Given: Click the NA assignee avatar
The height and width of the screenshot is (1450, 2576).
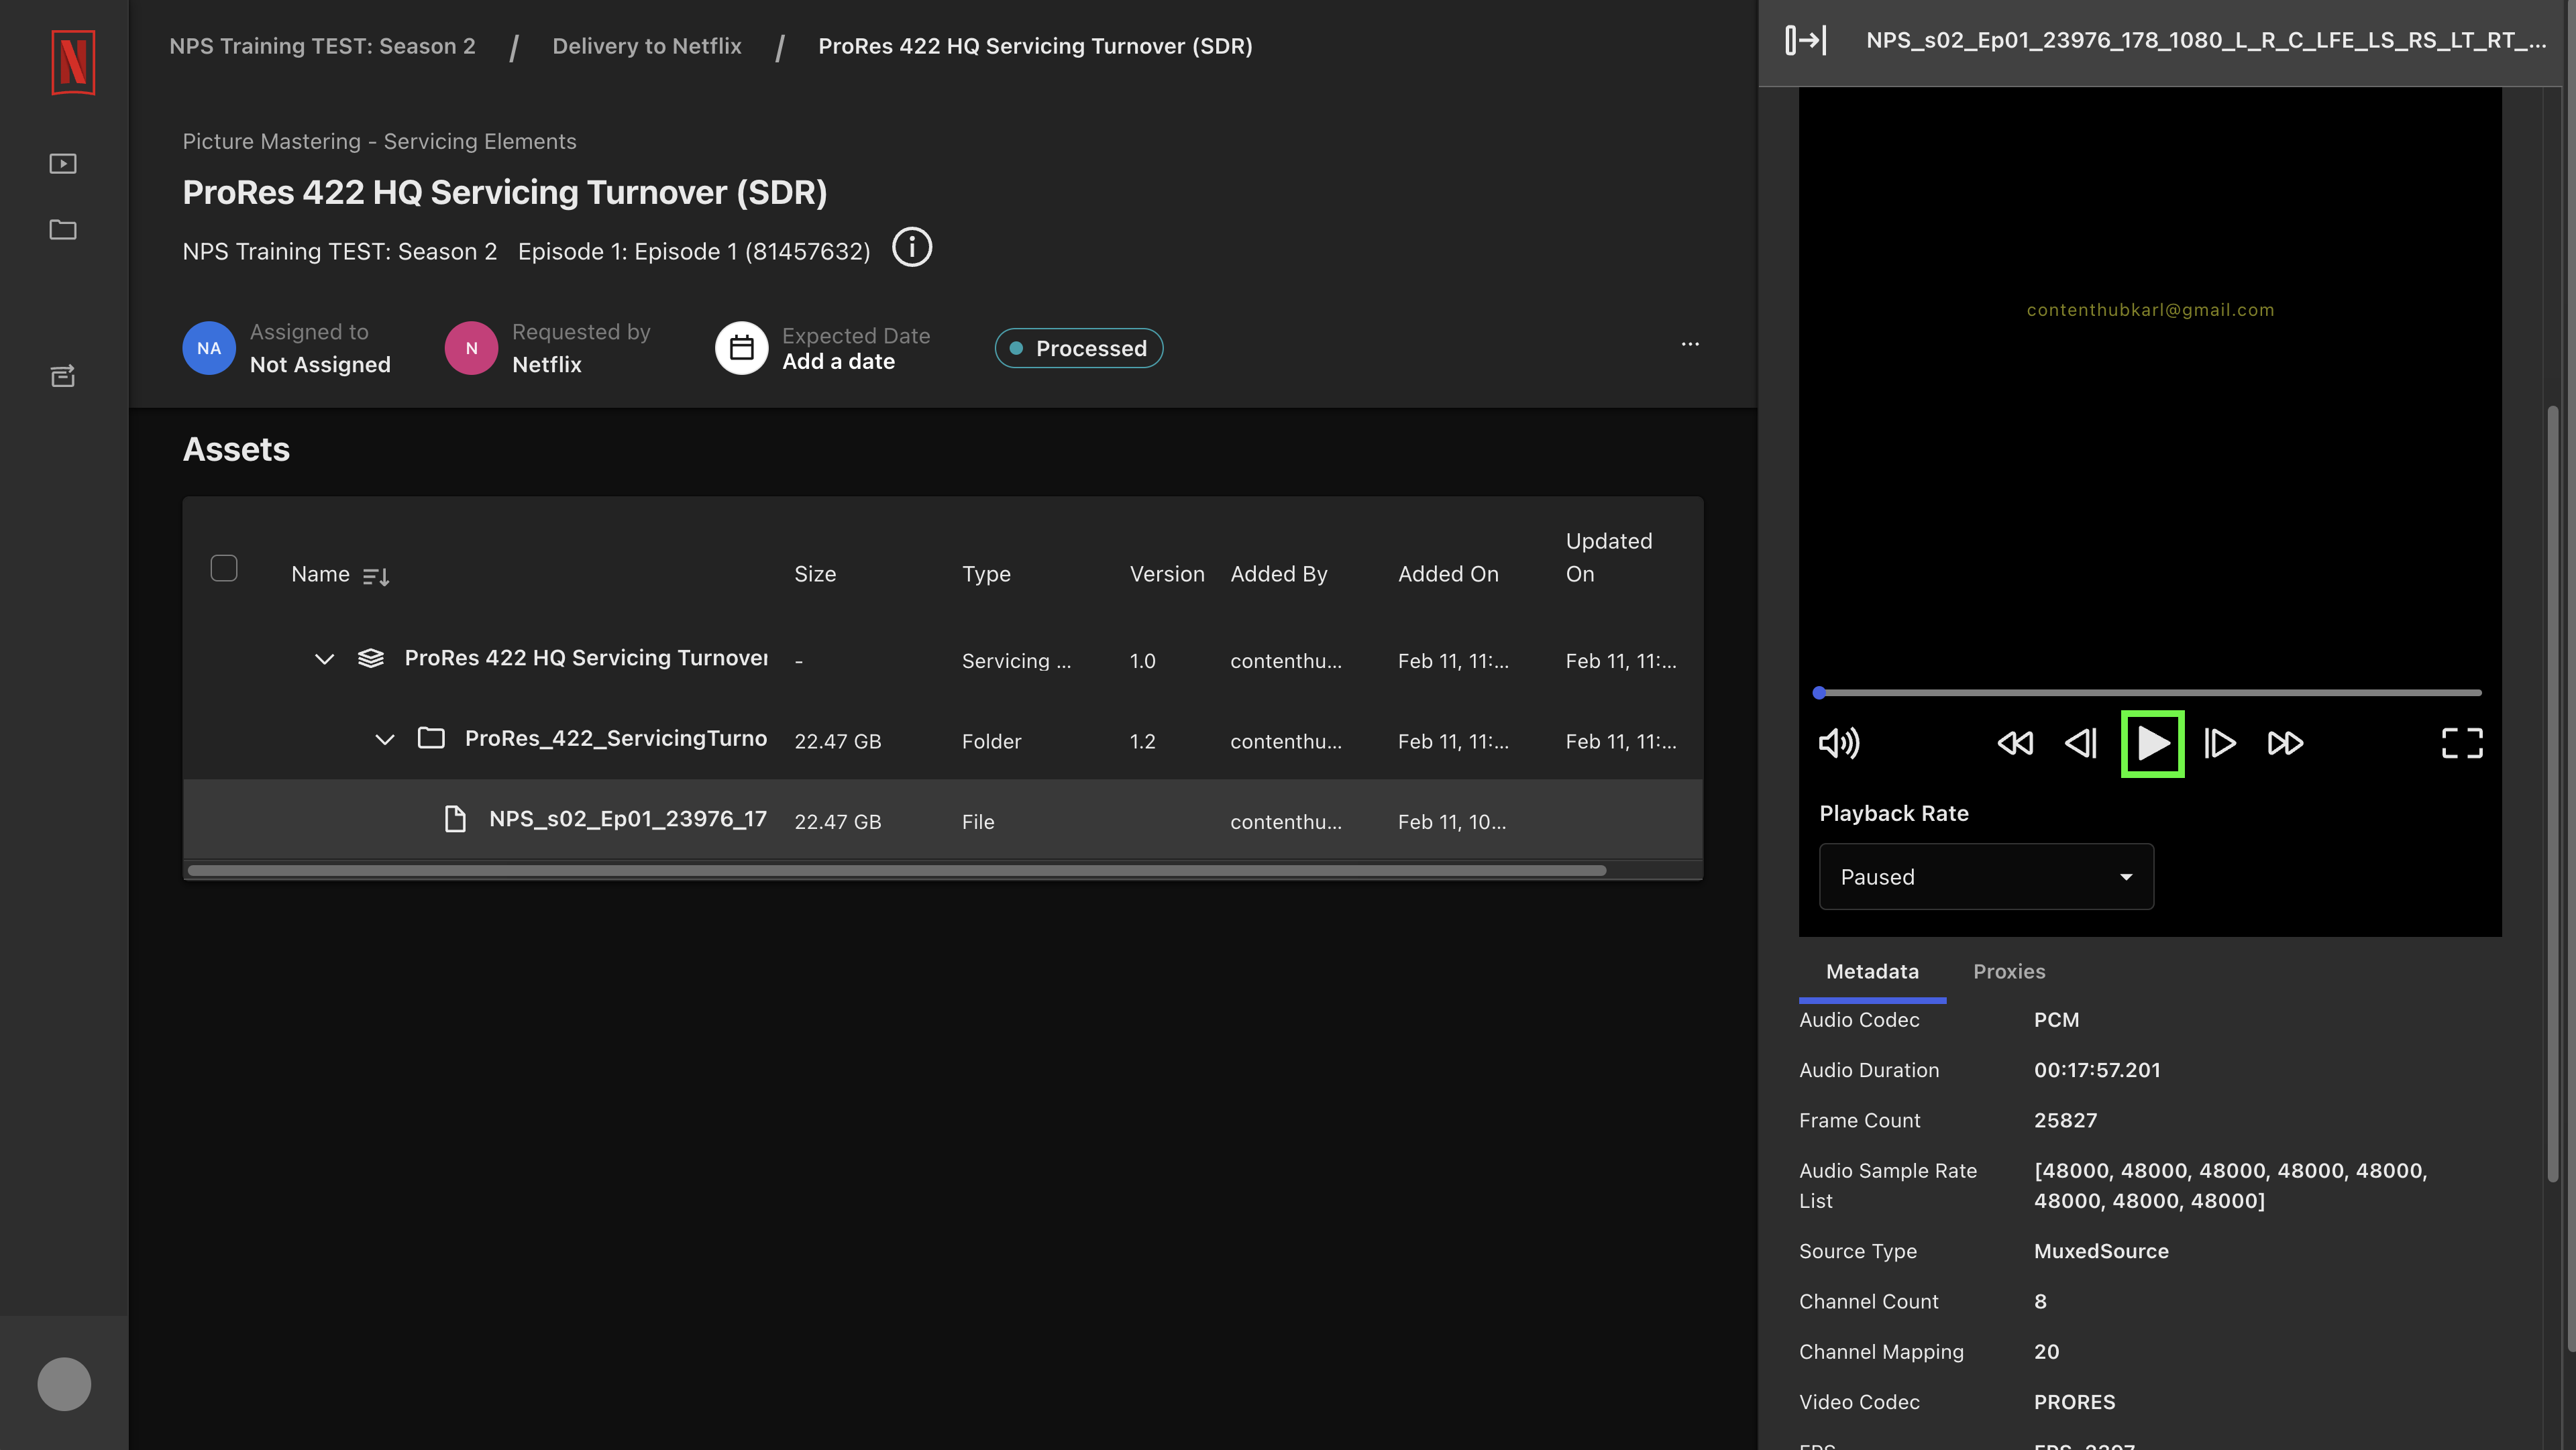Looking at the screenshot, I should click(209, 348).
